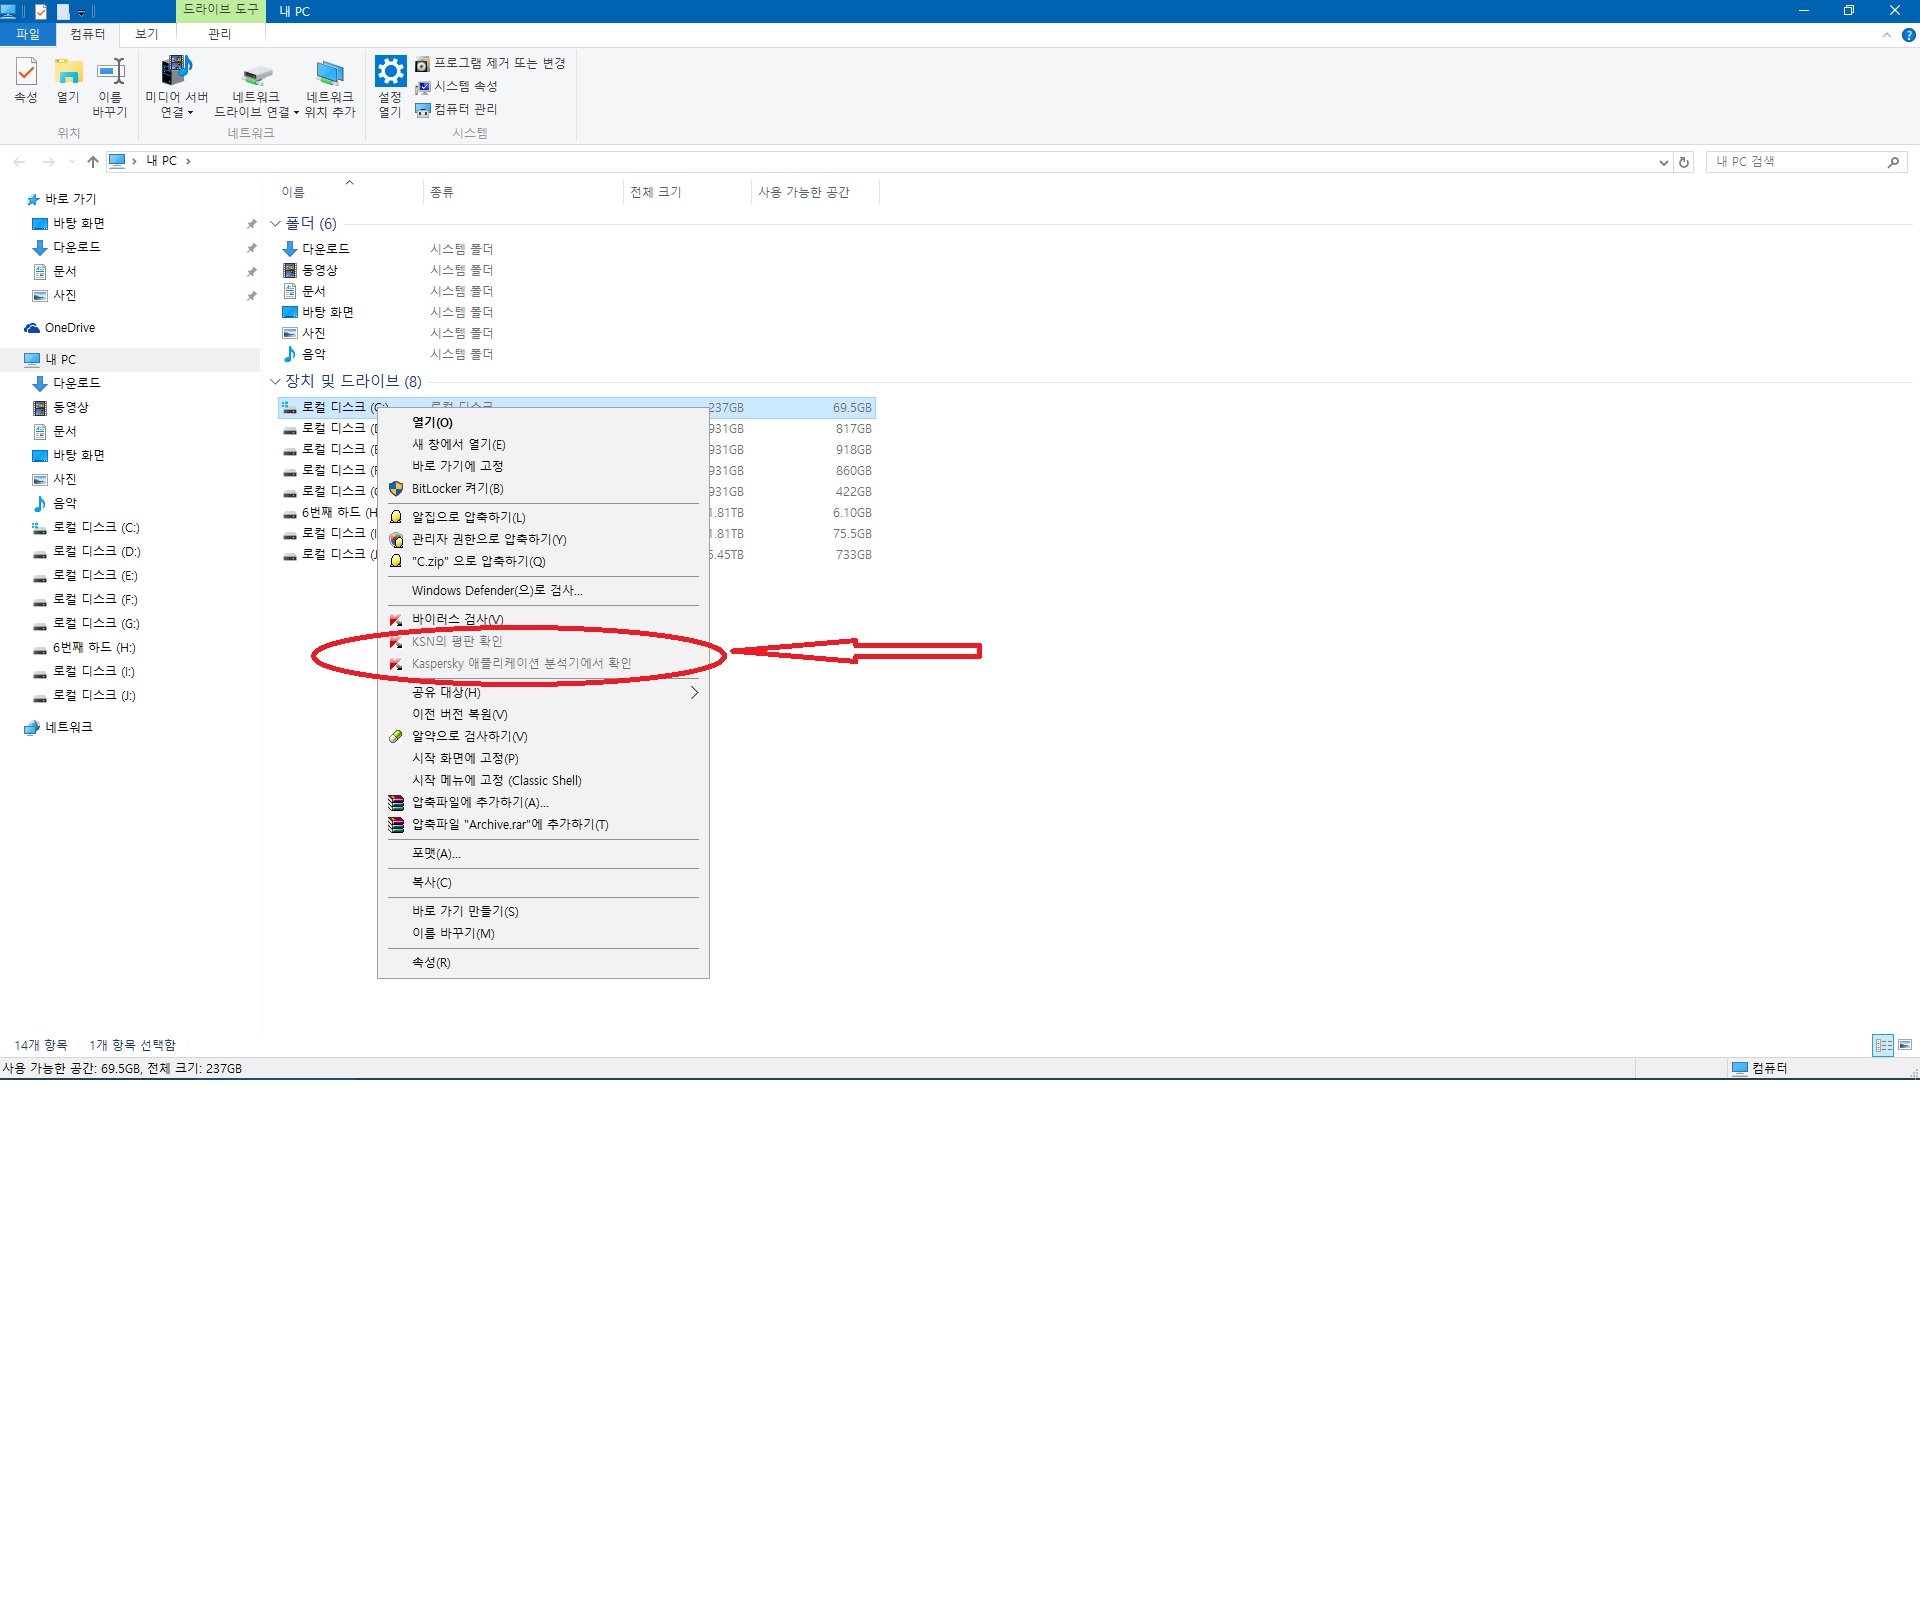Choose 시작 메뉴에 고정 (Classic Shell)
This screenshot has width=1920, height=1621.
[x=543, y=781]
